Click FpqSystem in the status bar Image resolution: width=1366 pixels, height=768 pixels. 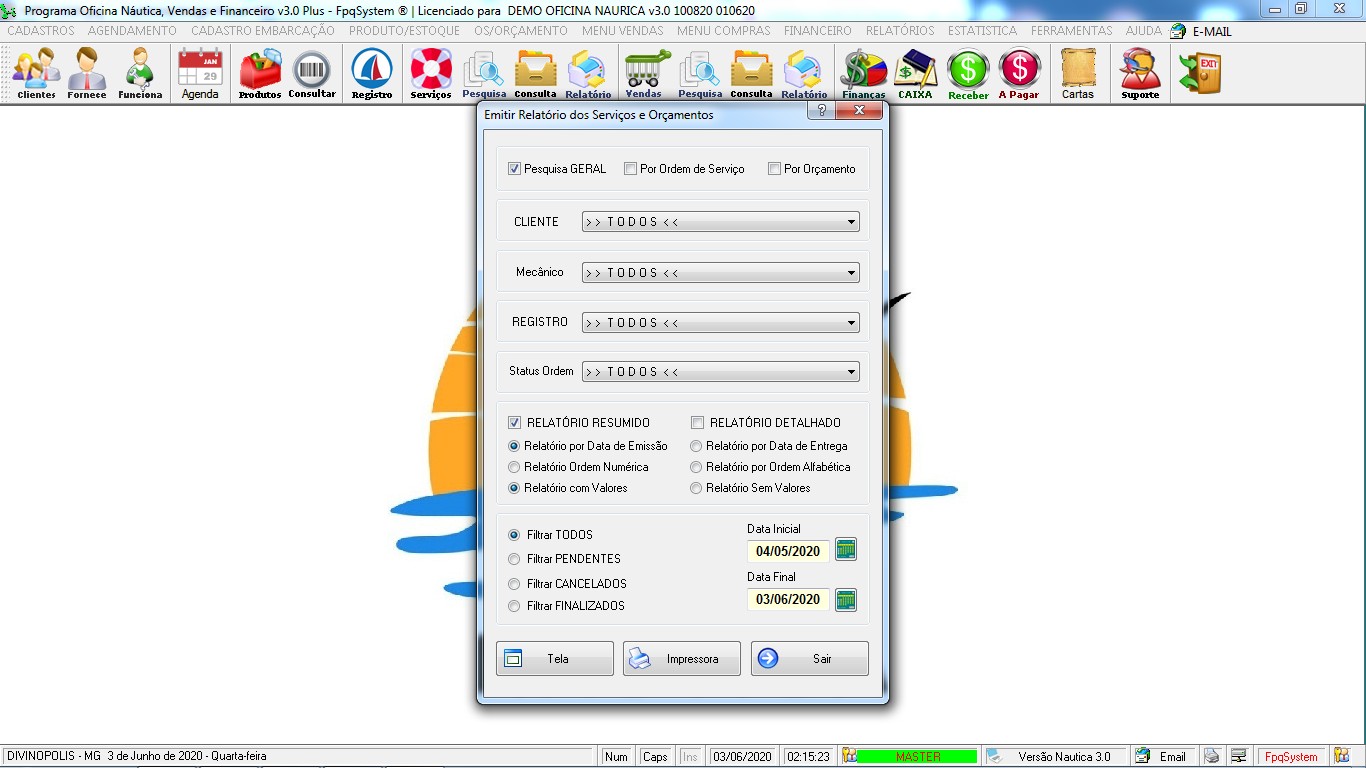click(x=1291, y=757)
